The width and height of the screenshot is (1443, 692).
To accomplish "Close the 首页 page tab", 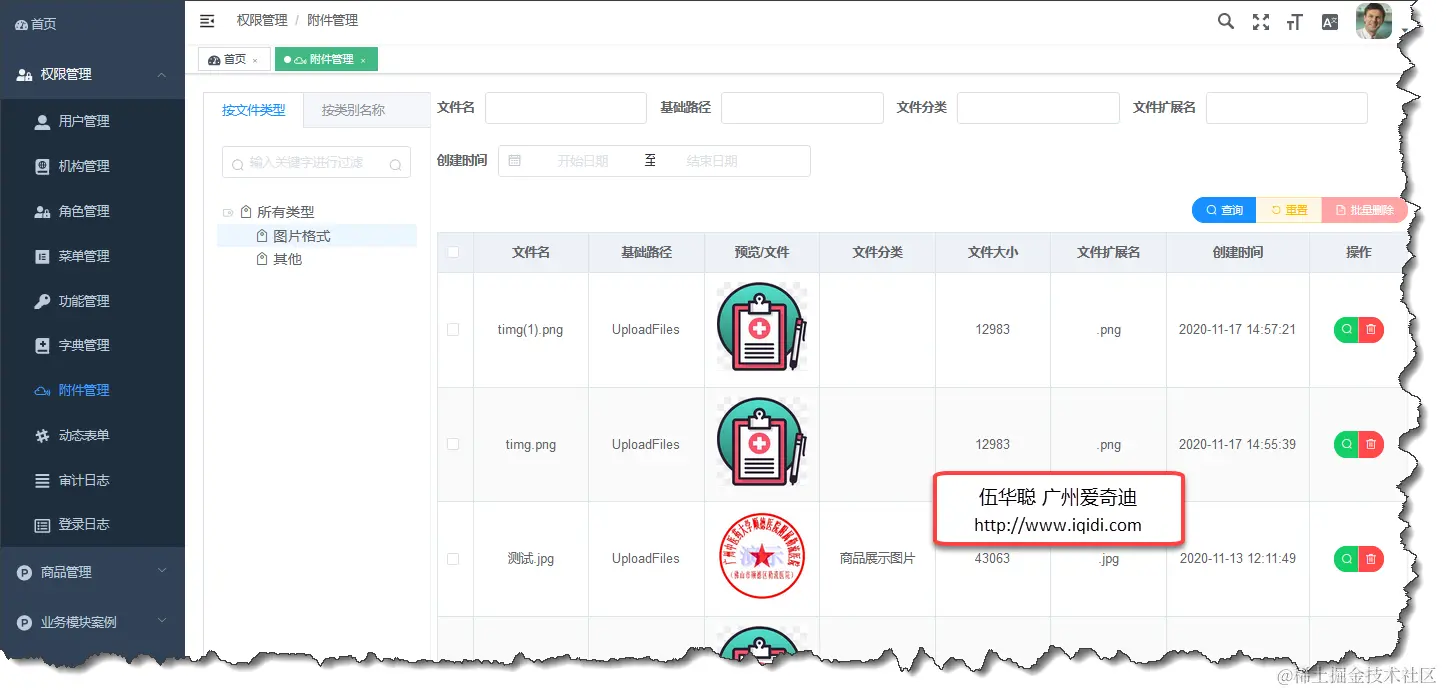I will tap(255, 61).
